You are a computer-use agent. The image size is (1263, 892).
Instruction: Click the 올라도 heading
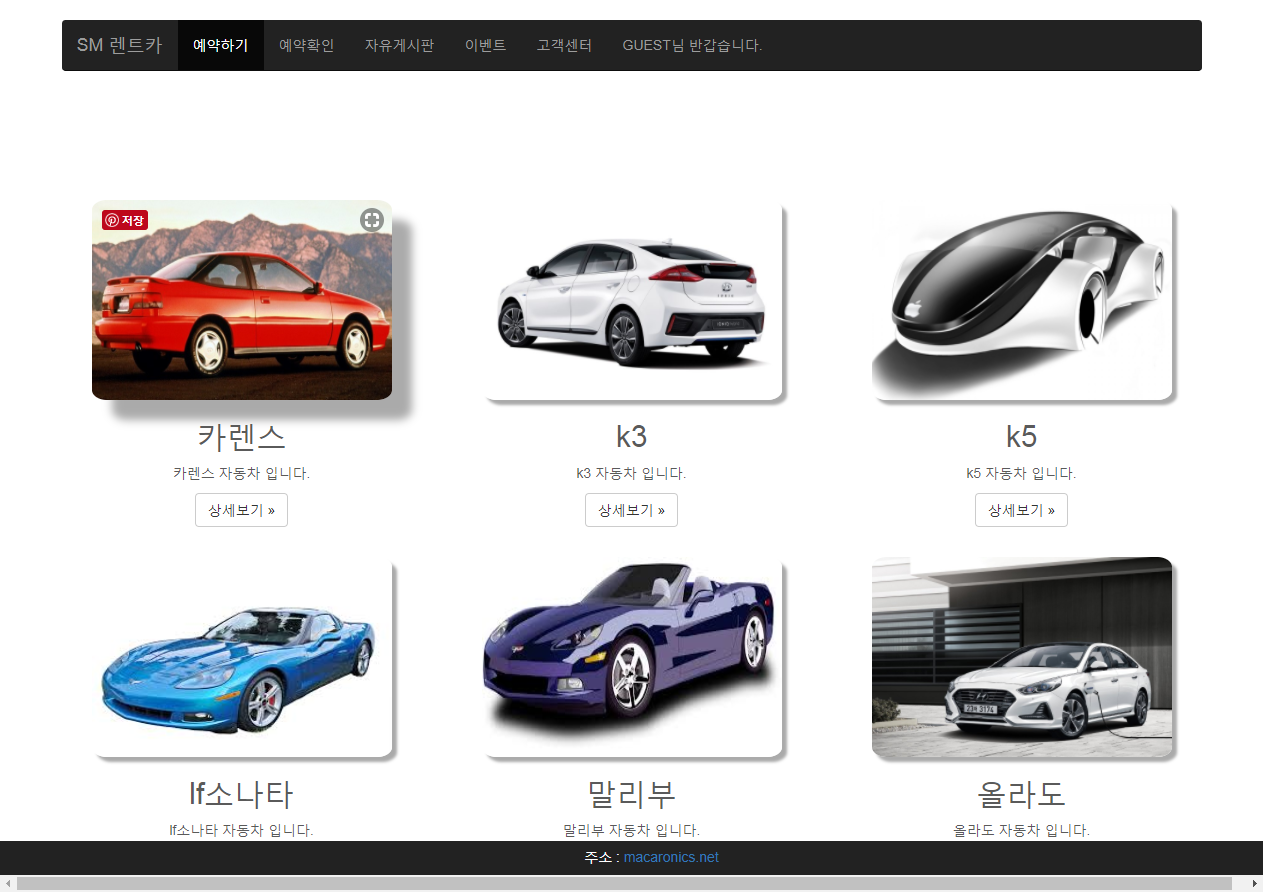[1021, 794]
